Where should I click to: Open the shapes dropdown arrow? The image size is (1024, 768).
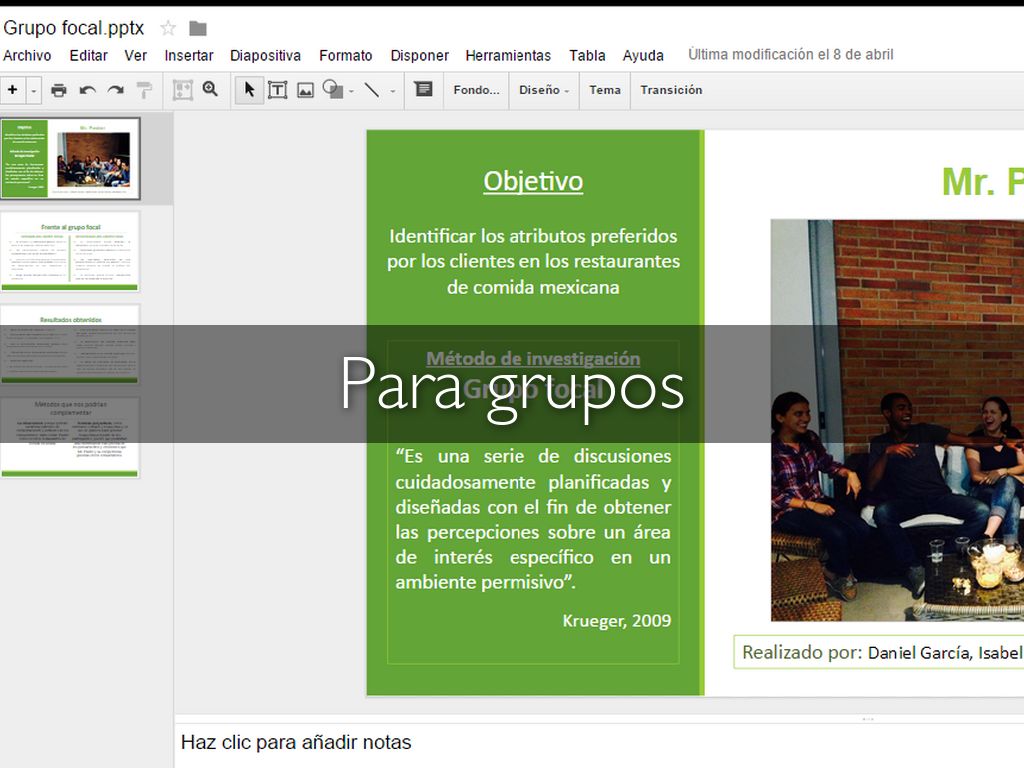click(x=351, y=91)
